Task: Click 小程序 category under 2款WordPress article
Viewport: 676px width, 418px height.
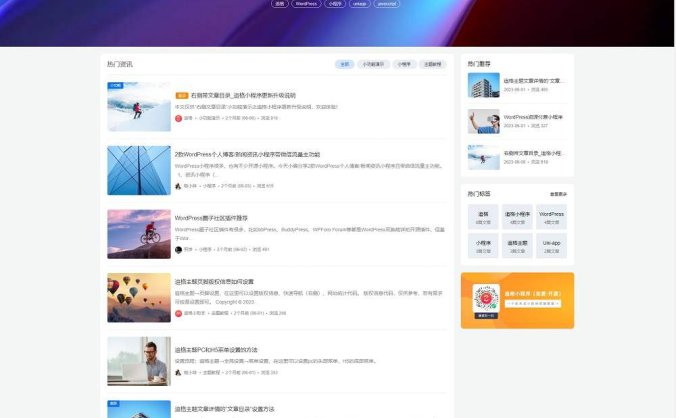Action: [x=209, y=186]
